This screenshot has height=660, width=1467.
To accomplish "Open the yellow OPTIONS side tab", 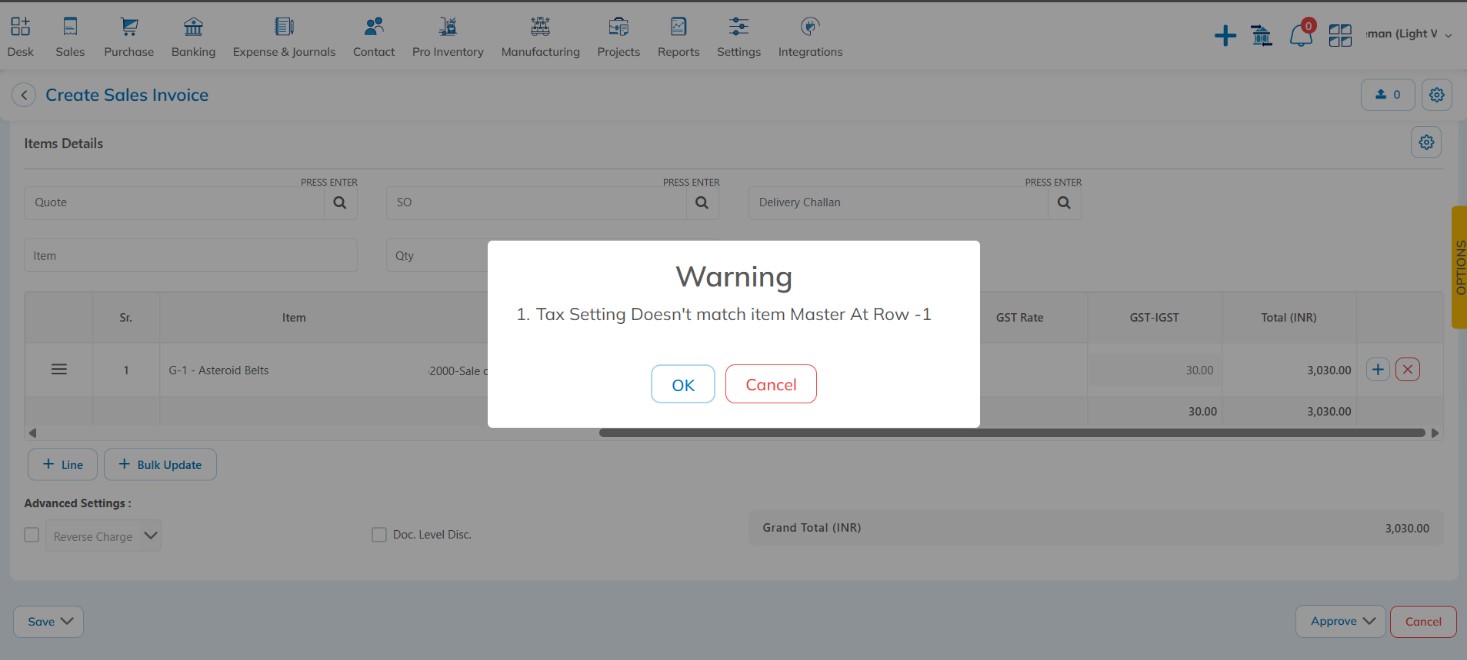I will 1459,267.
